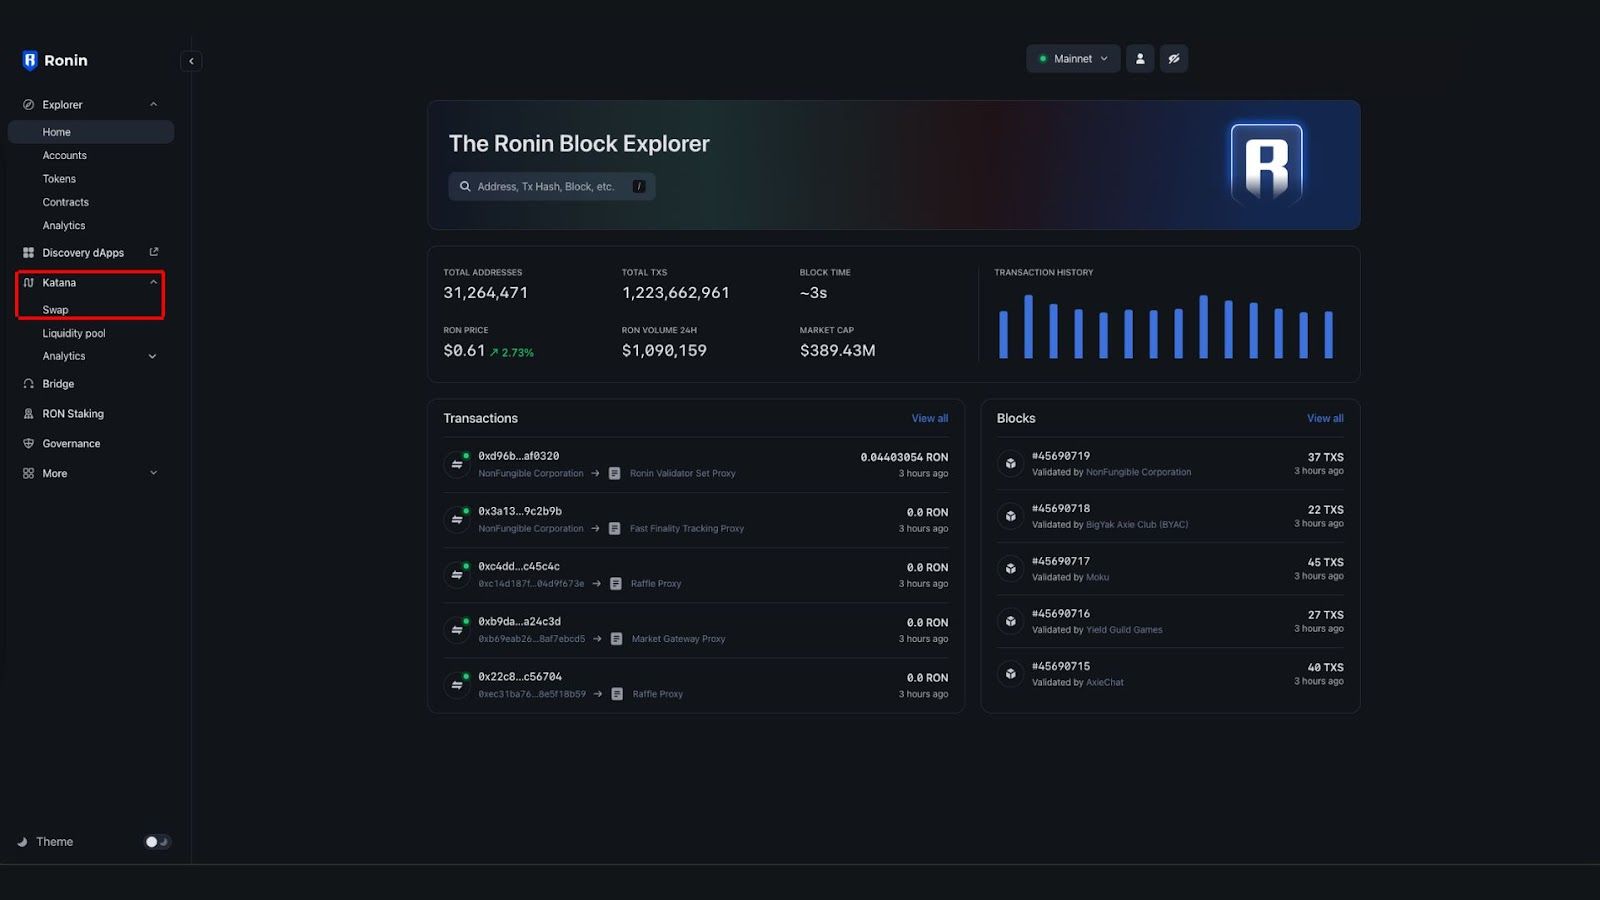Click transaction icon for 0xc4dd...c45c4c
The height and width of the screenshot is (900, 1600).
click(x=457, y=574)
